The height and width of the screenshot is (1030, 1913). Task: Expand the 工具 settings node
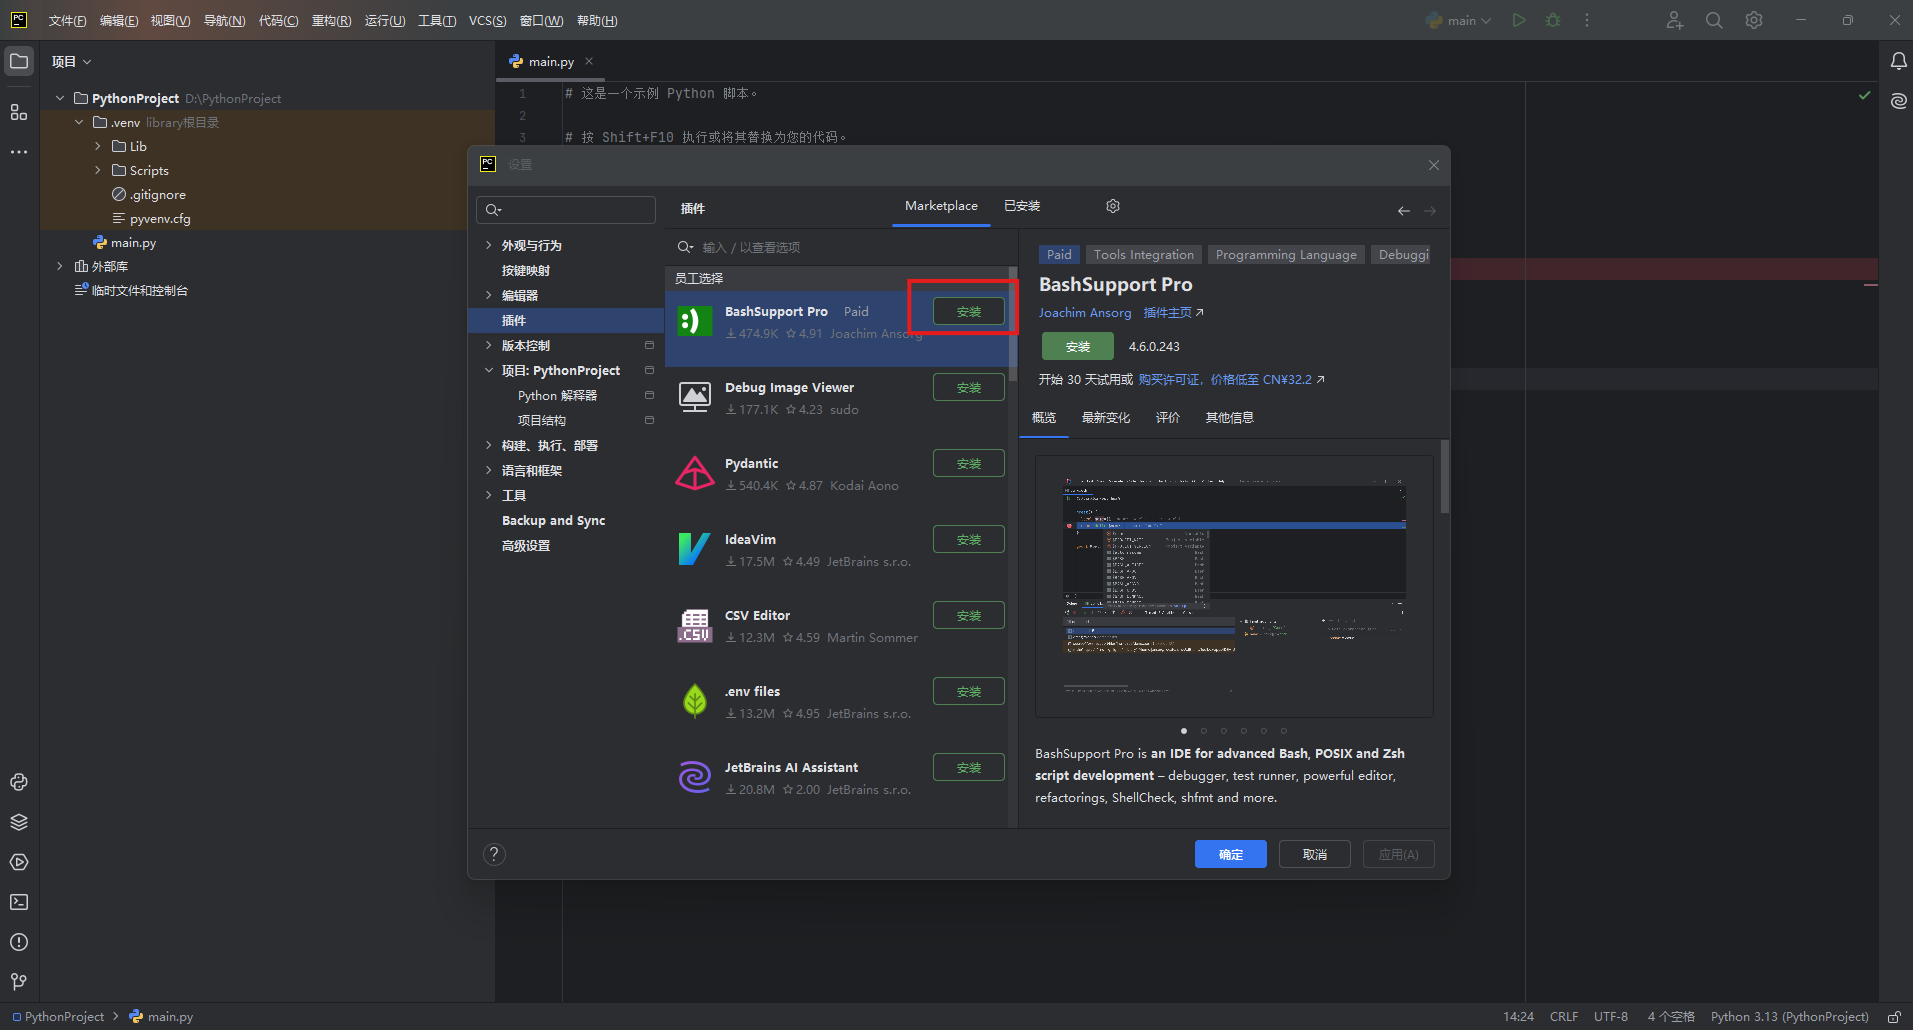tap(488, 495)
